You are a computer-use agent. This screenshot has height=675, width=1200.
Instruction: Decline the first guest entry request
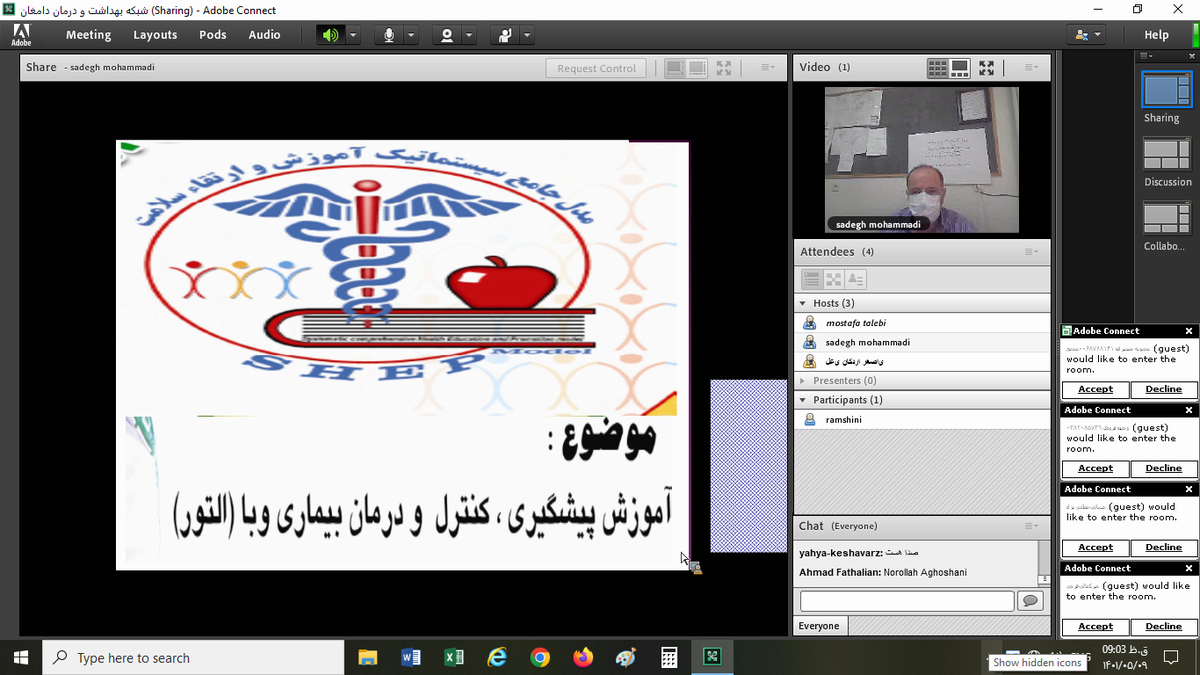coord(1163,389)
